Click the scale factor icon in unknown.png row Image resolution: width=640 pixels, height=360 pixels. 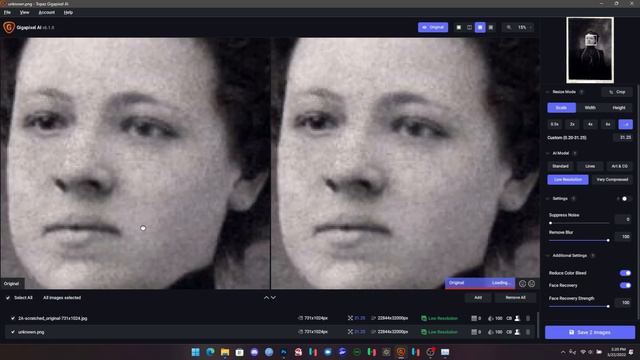point(350,332)
